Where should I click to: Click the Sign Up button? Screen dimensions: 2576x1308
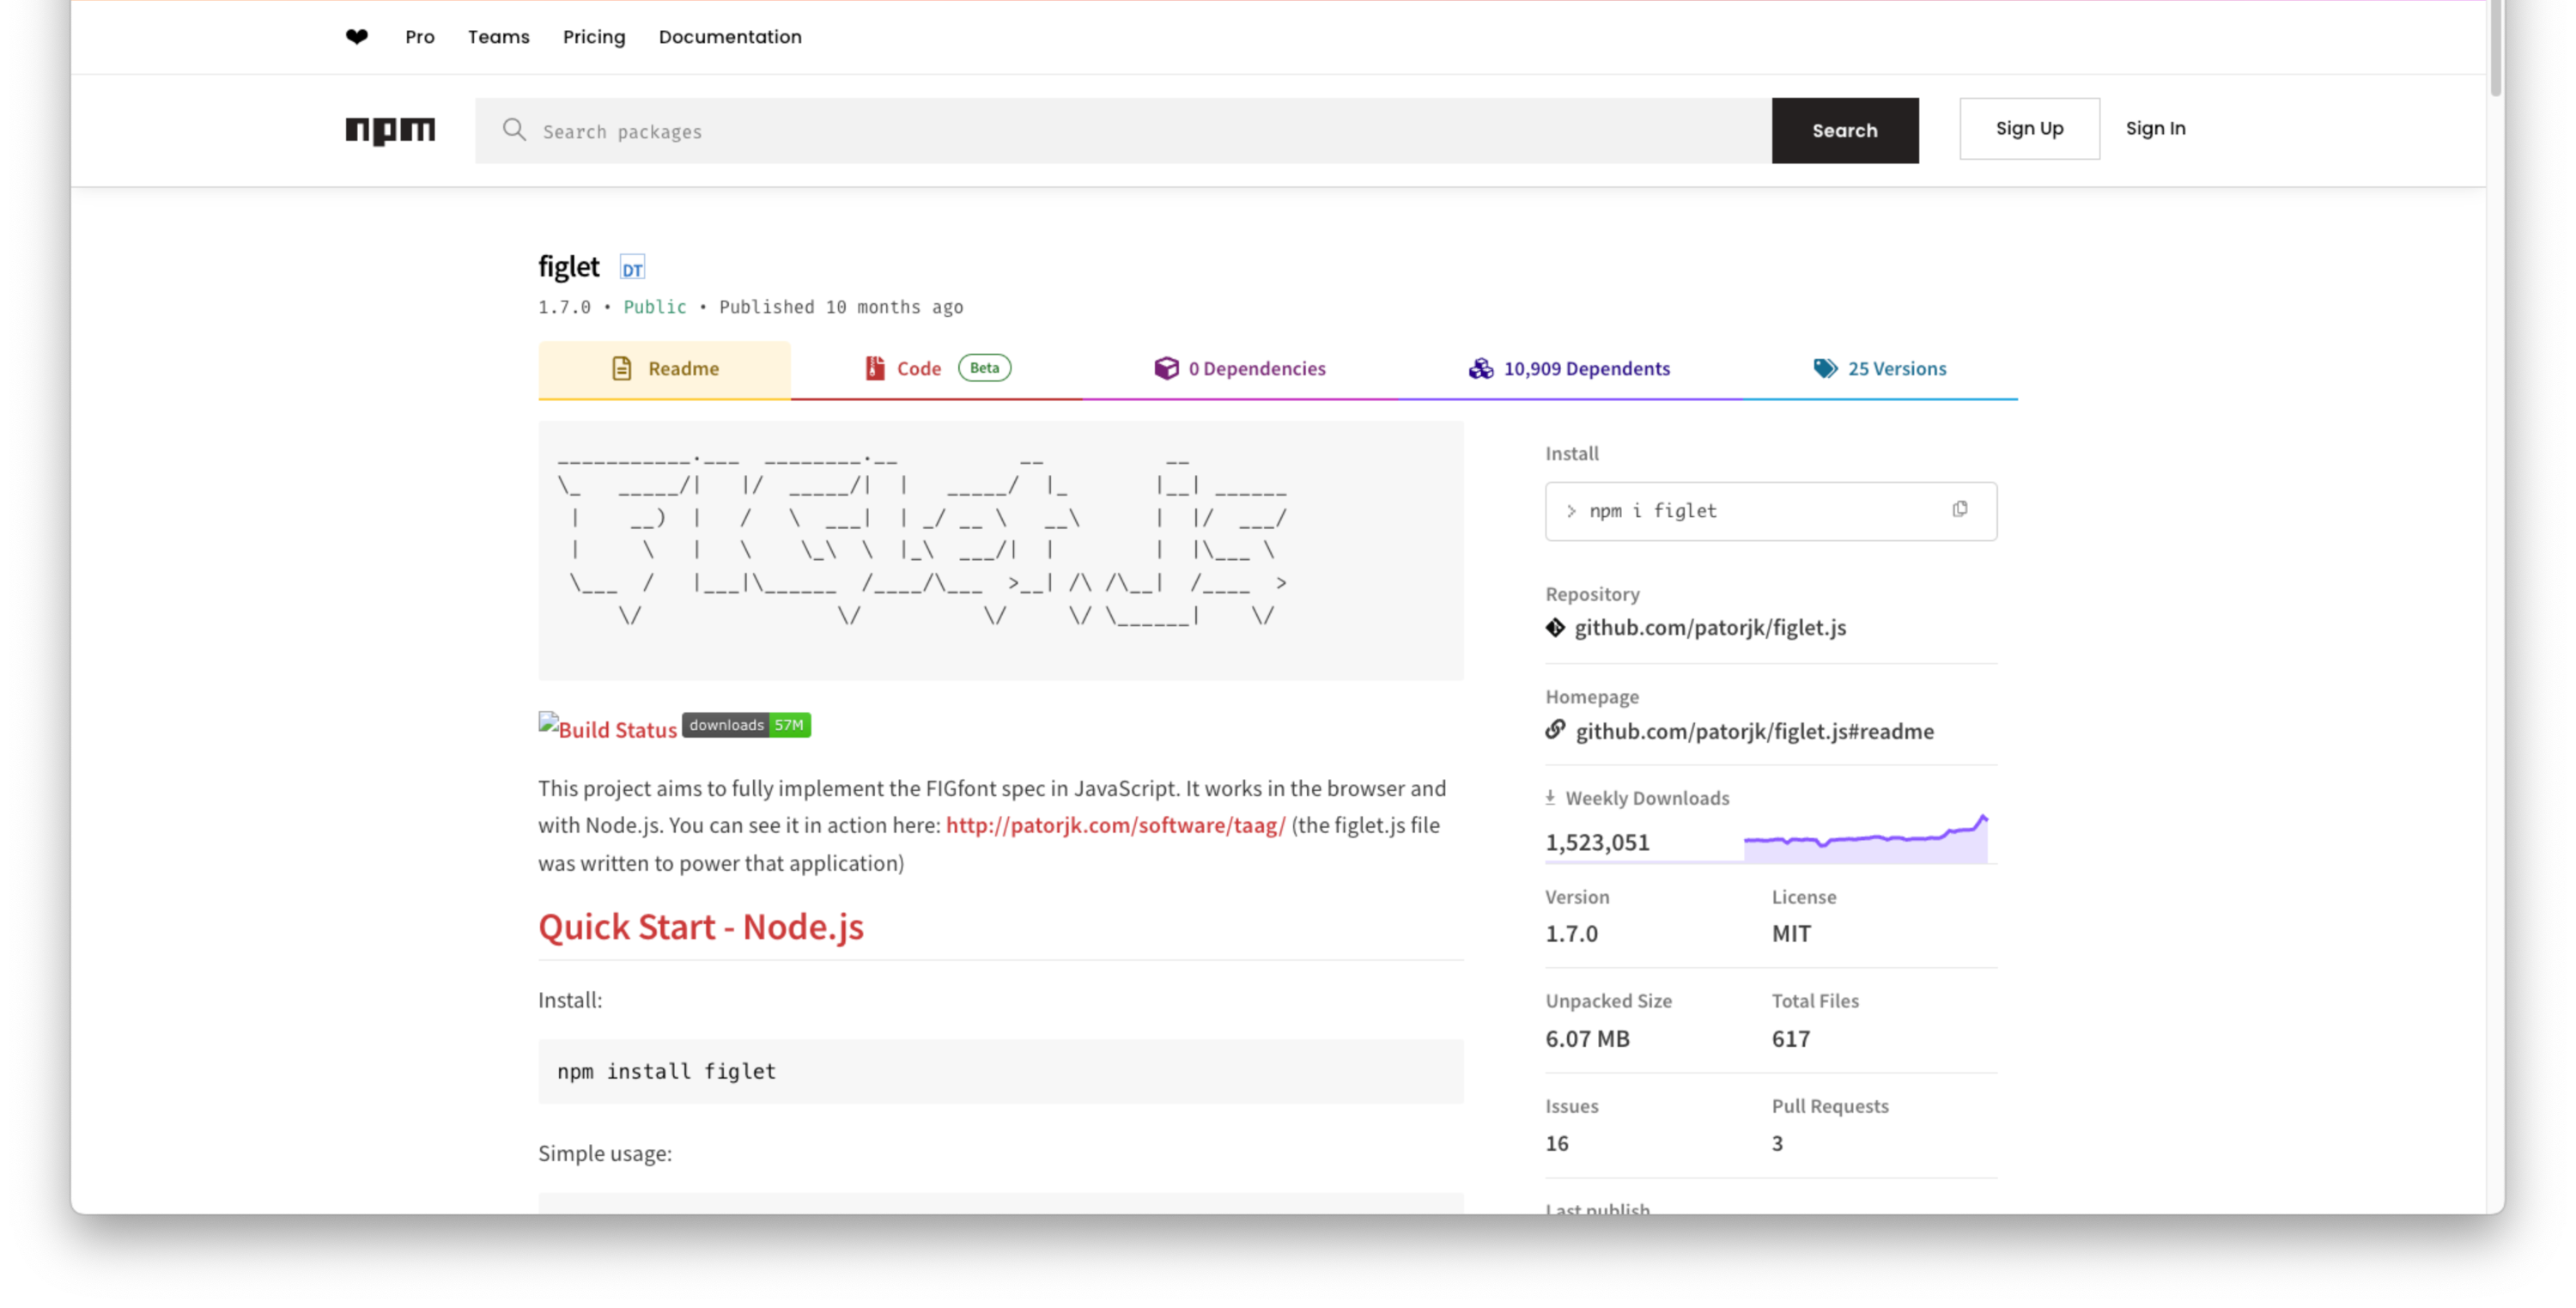coord(2029,129)
